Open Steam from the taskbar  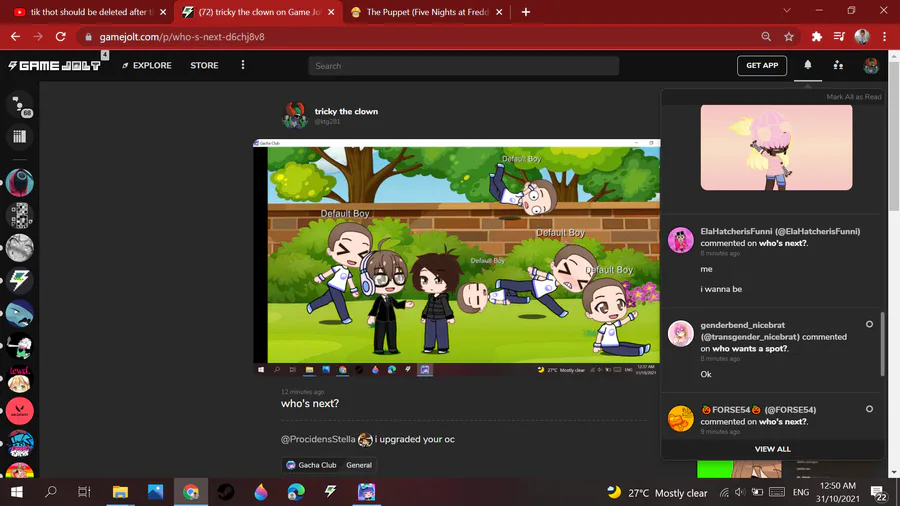(226, 492)
